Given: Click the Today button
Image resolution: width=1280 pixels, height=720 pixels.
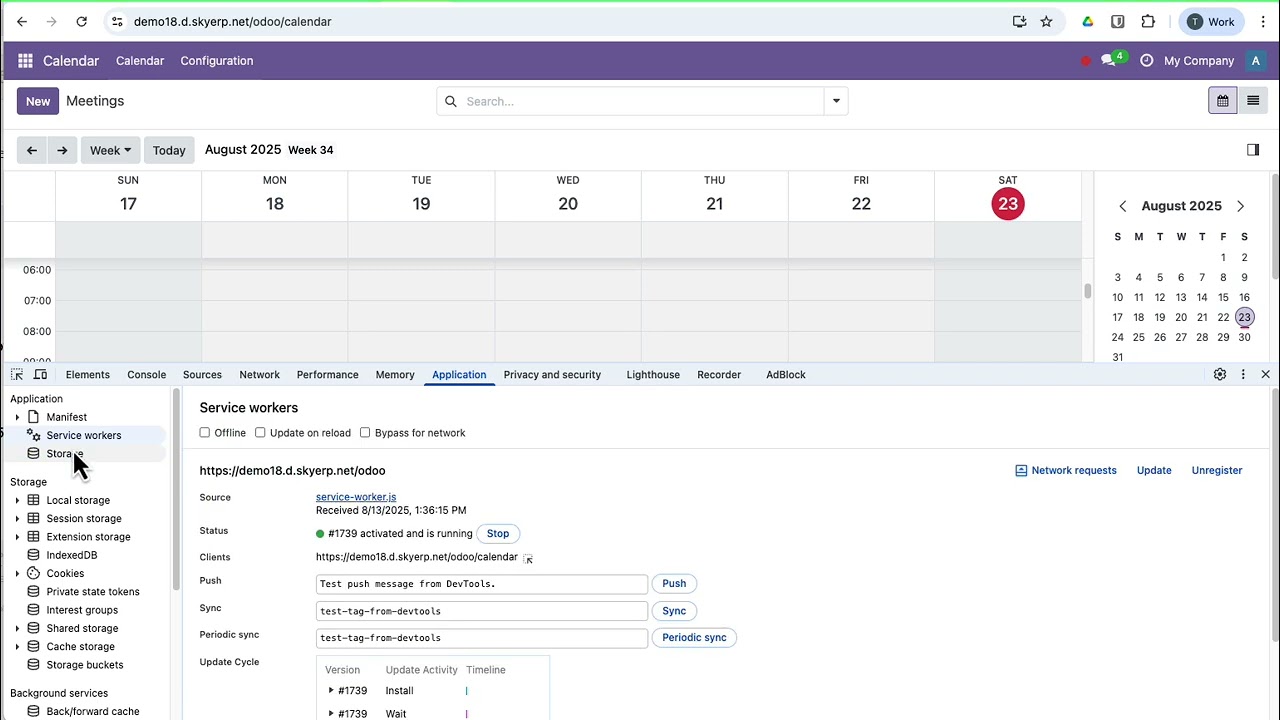Looking at the screenshot, I should point(169,150).
